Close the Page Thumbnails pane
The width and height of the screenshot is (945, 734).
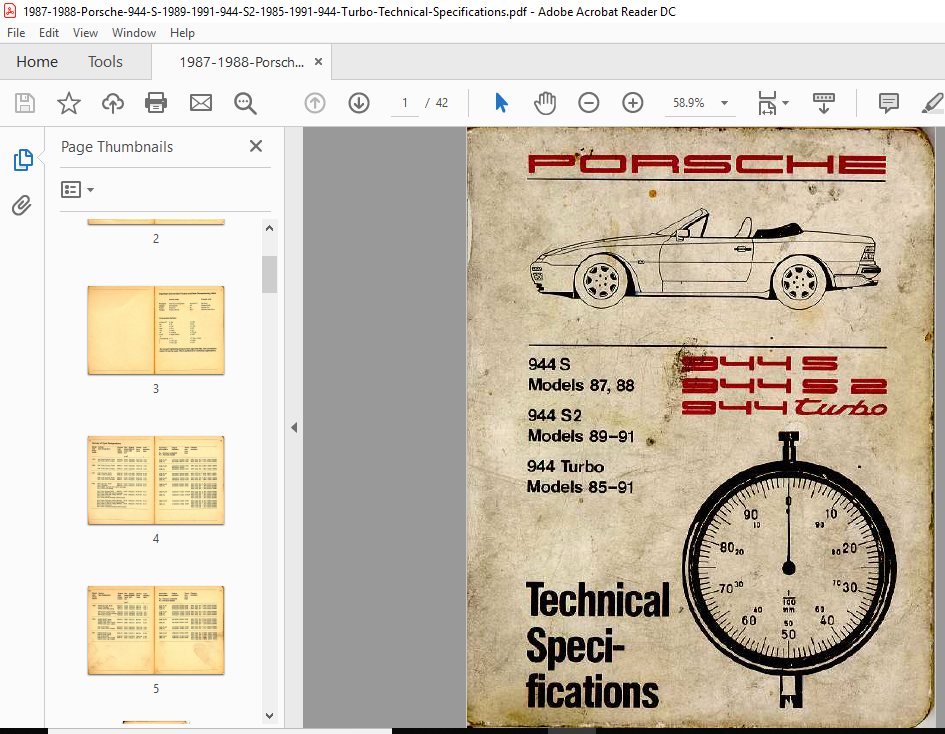point(256,146)
